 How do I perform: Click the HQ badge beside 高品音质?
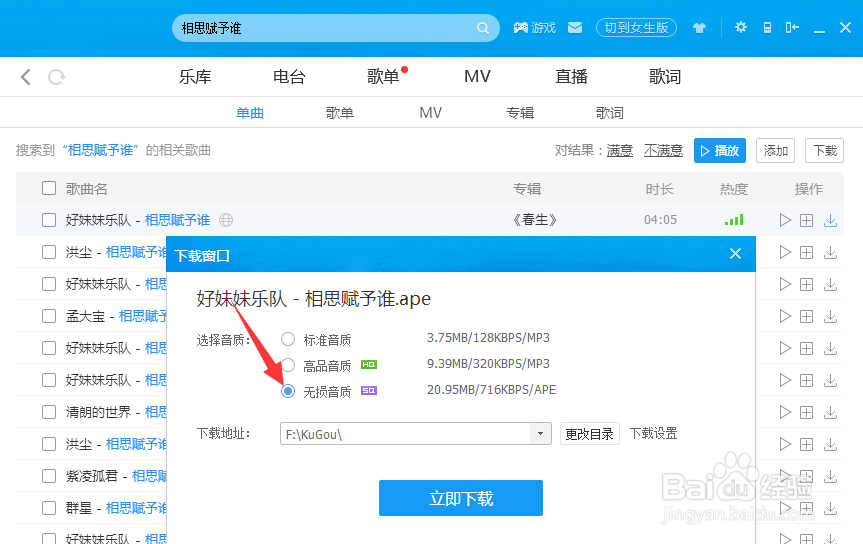[369, 365]
